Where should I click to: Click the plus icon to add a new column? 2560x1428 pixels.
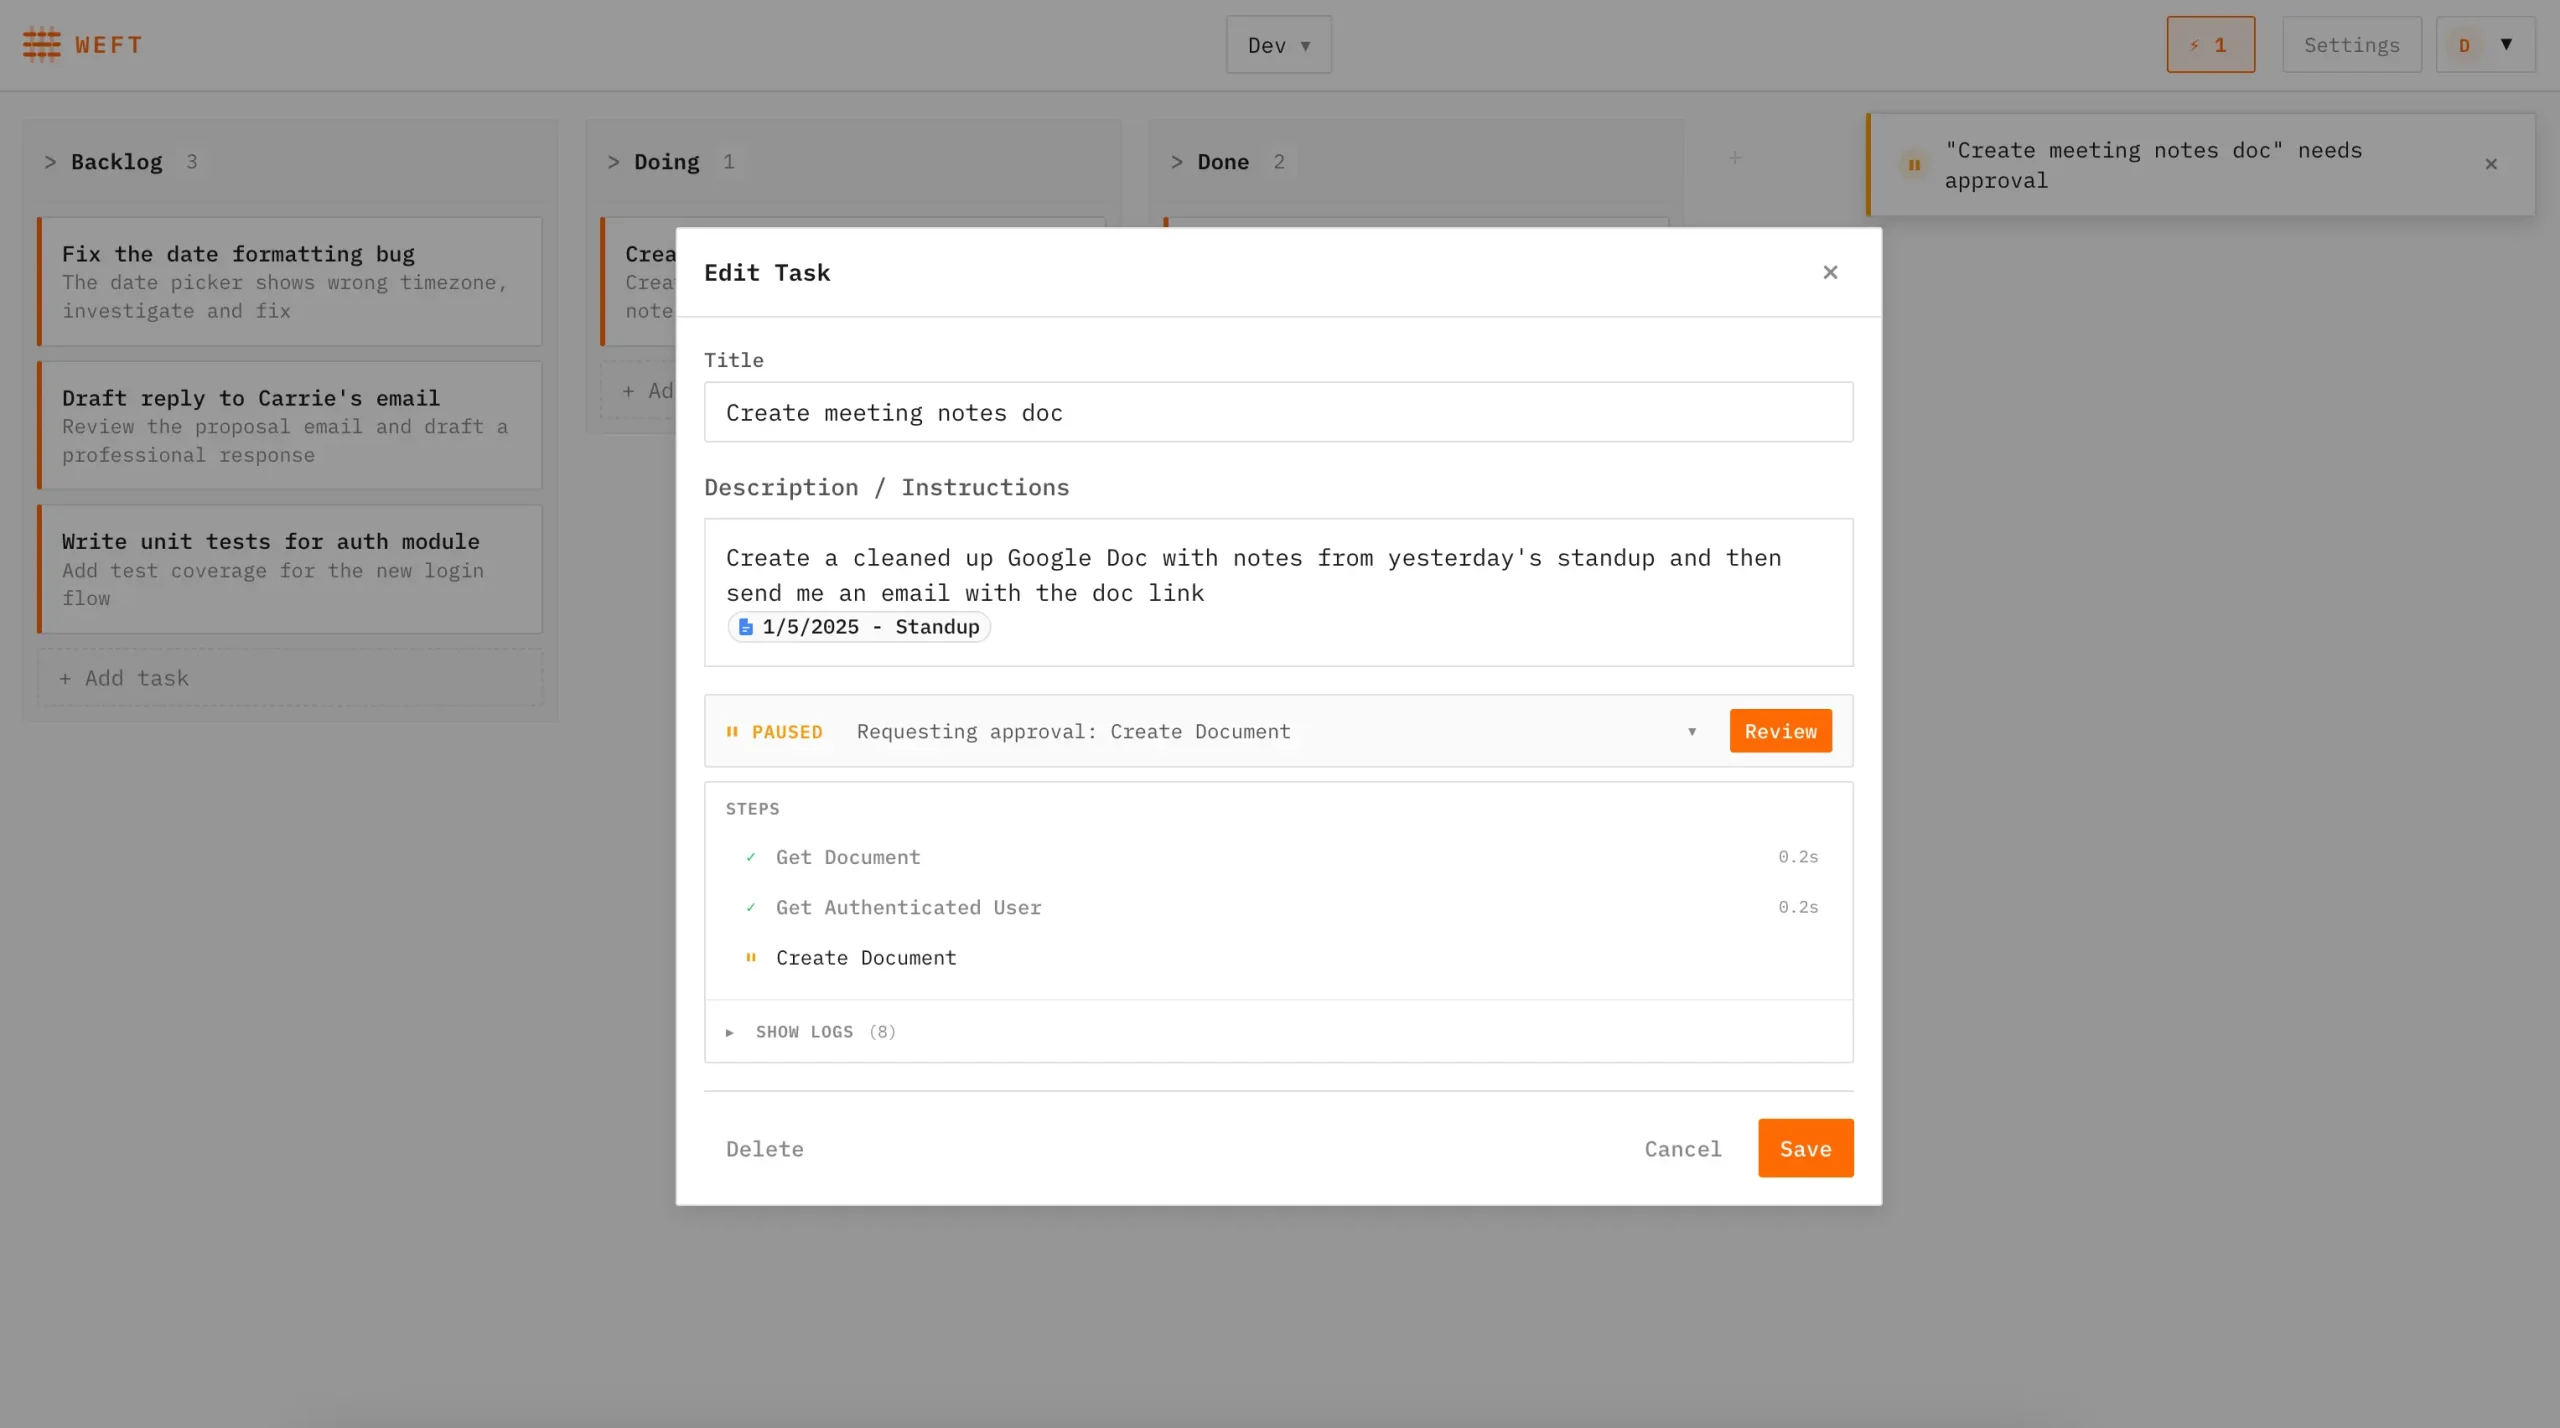tap(1735, 157)
